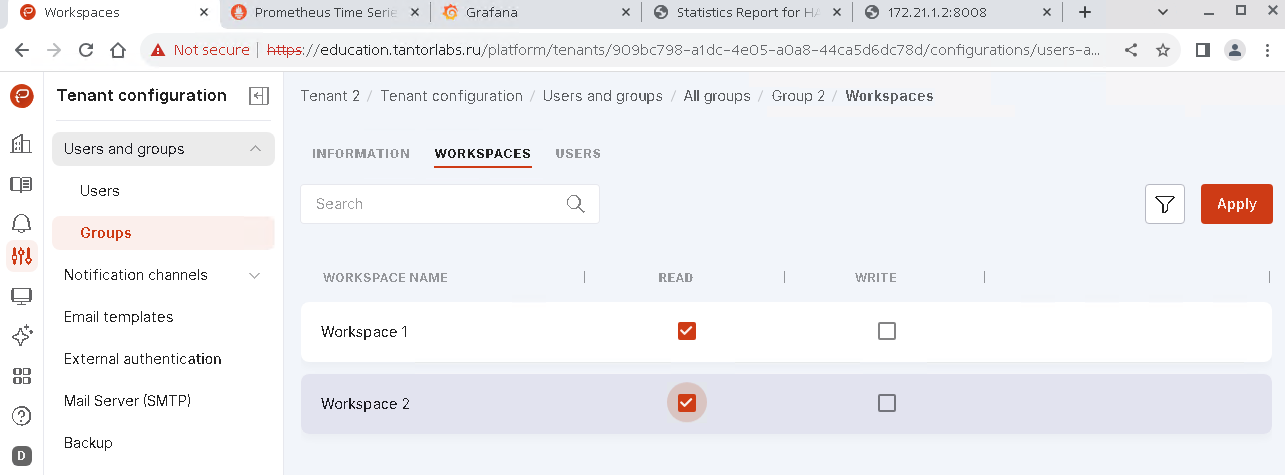Enable Write permission for Workspace 2
Viewport: 1285px width, 475px height.
pyautogui.click(x=886, y=403)
